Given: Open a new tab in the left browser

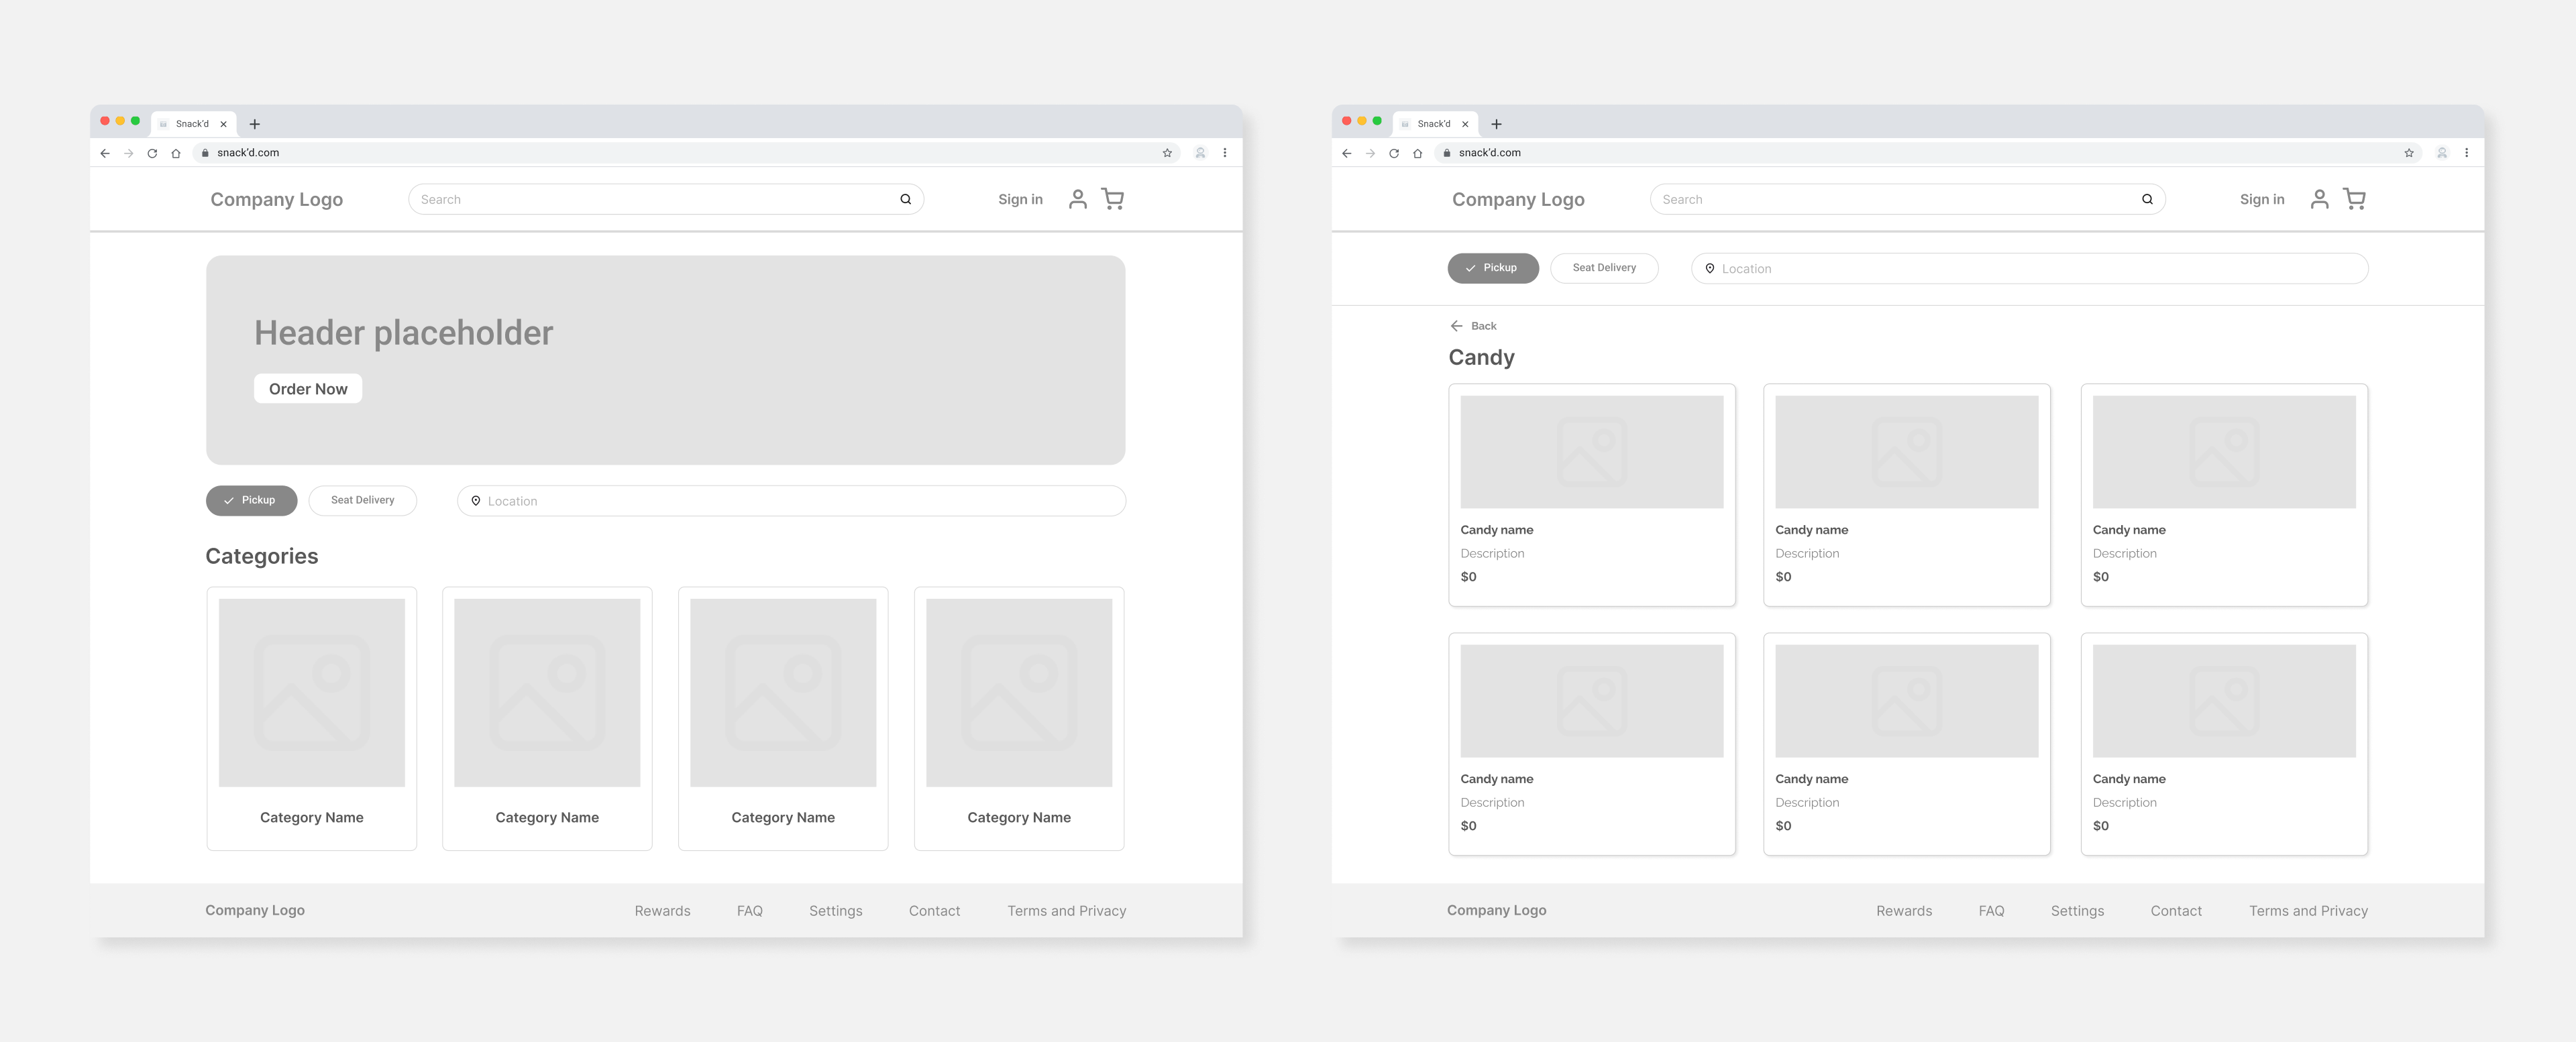Looking at the screenshot, I should [255, 124].
